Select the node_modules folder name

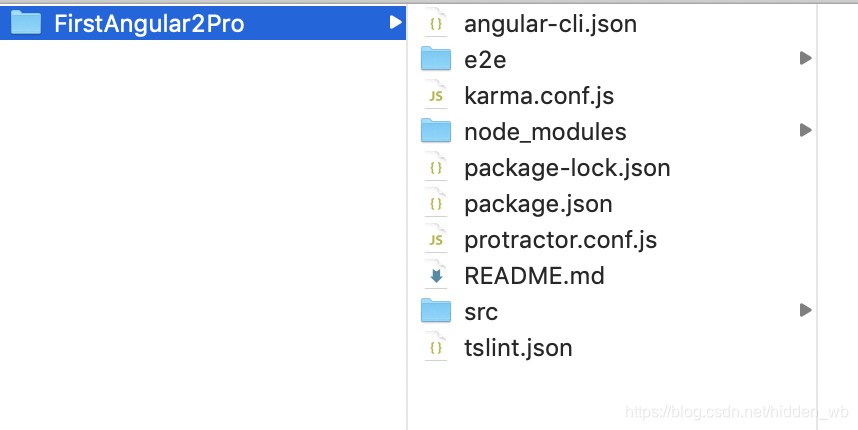tap(545, 132)
